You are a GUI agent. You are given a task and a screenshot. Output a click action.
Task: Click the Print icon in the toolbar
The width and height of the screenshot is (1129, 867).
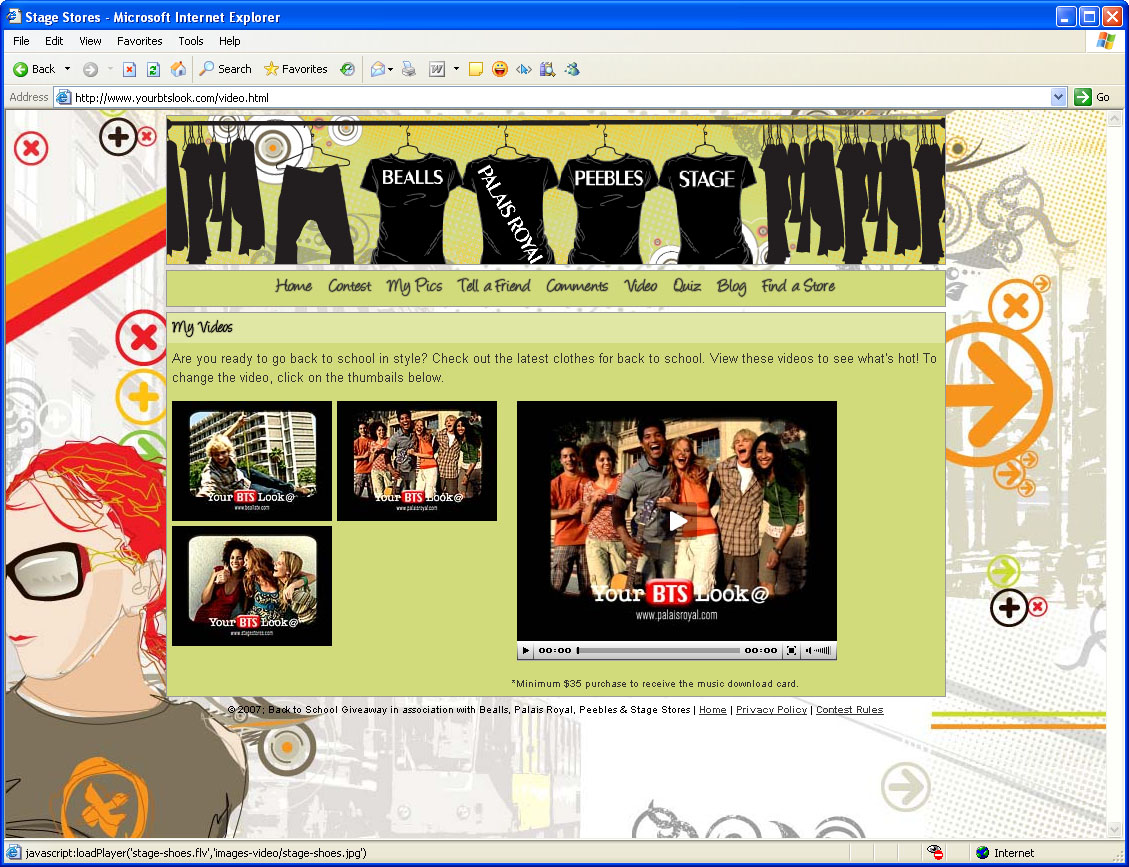coord(408,69)
